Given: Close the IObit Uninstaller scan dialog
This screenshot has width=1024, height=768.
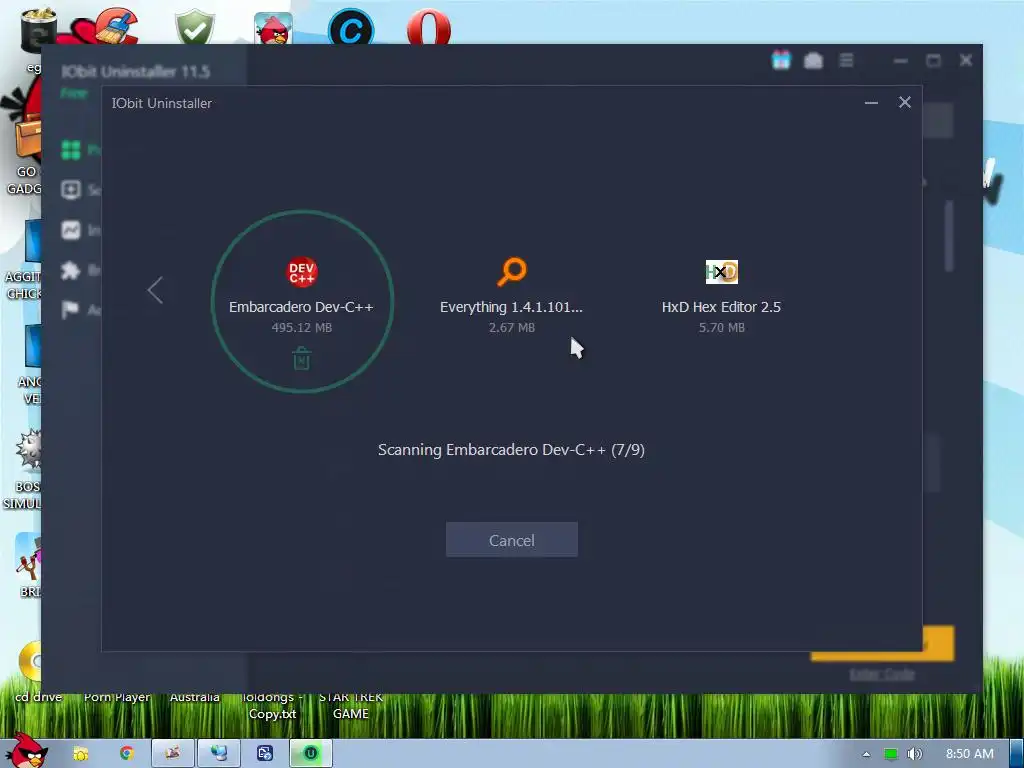Looking at the screenshot, I should point(904,102).
